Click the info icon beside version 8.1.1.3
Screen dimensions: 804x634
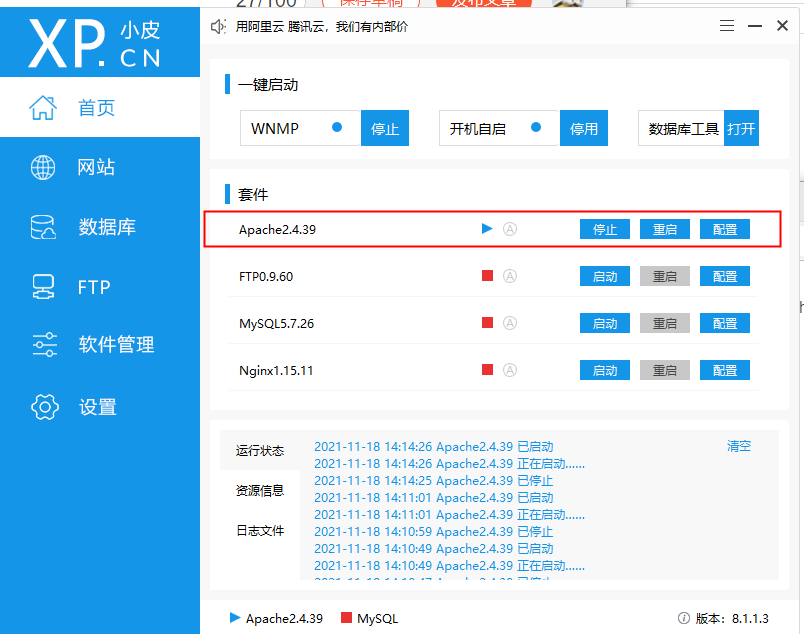pos(685,618)
